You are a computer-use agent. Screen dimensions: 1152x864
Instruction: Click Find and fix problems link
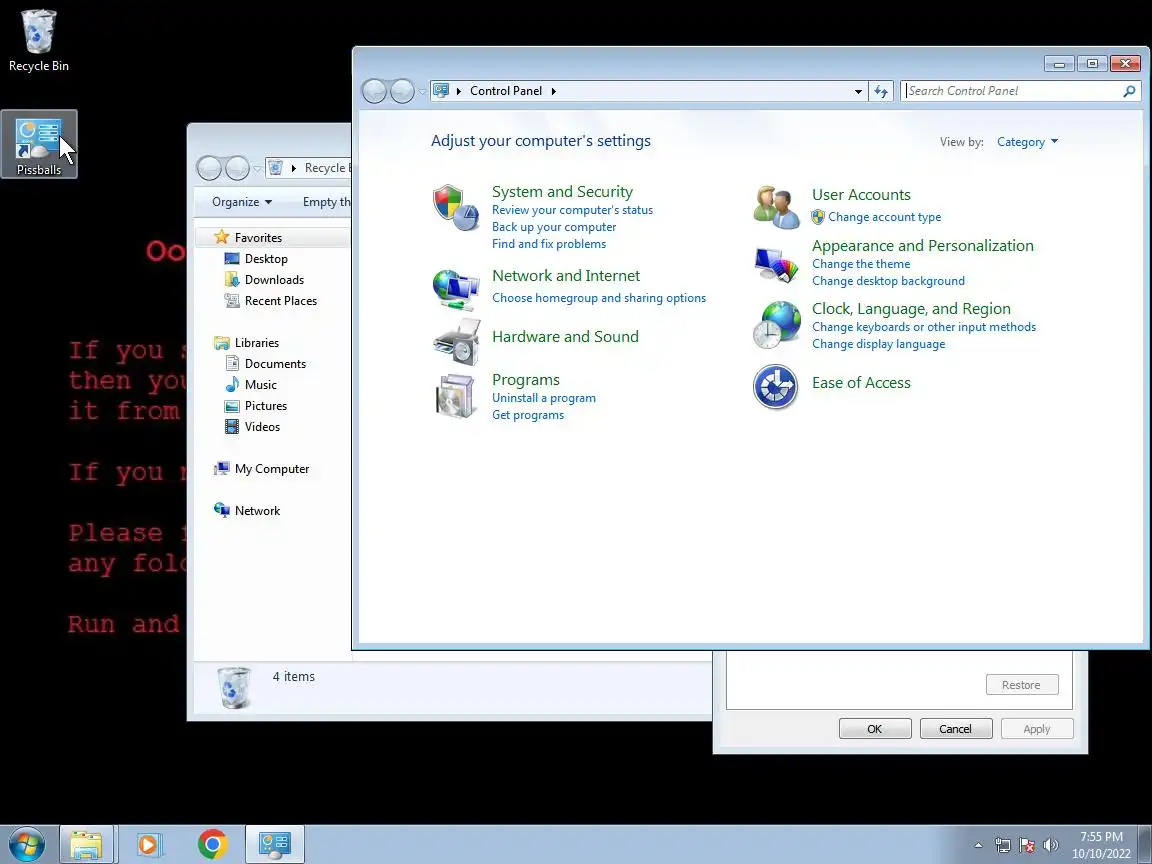pyautogui.click(x=549, y=244)
